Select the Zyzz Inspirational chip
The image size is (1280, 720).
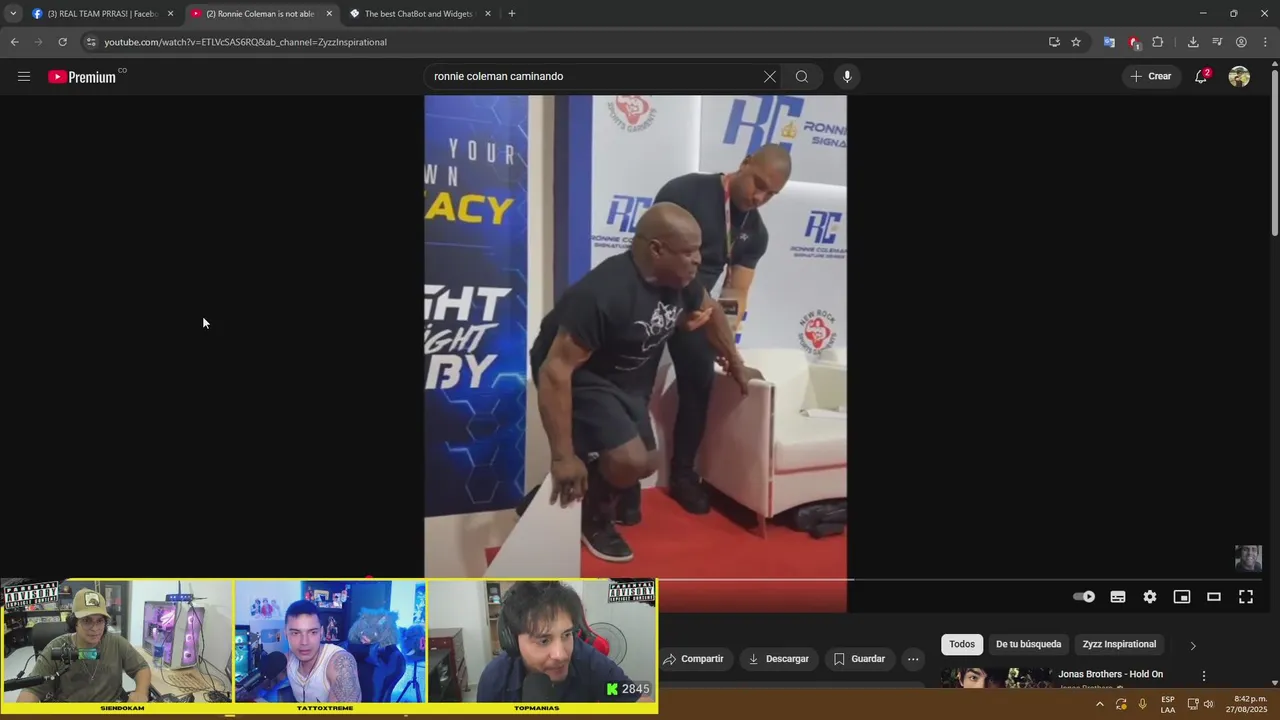click(1119, 645)
